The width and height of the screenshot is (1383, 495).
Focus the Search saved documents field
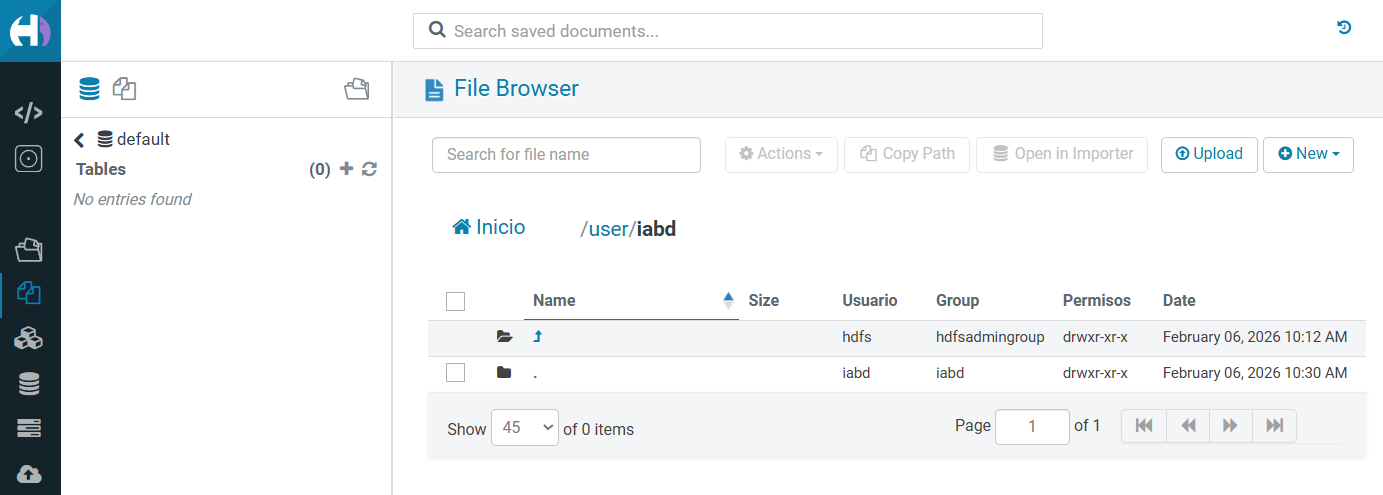[x=728, y=31]
